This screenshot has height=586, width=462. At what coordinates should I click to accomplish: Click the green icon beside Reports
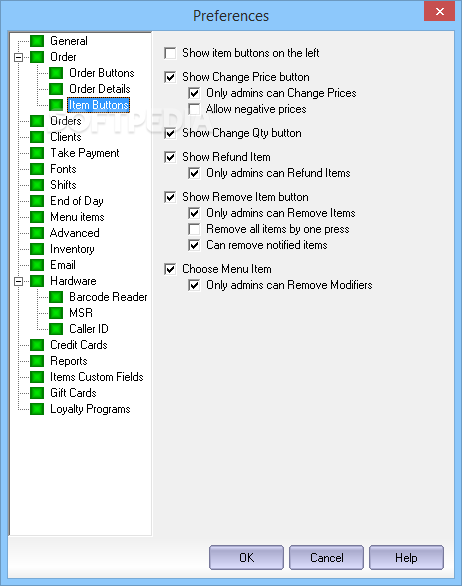(37, 361)
